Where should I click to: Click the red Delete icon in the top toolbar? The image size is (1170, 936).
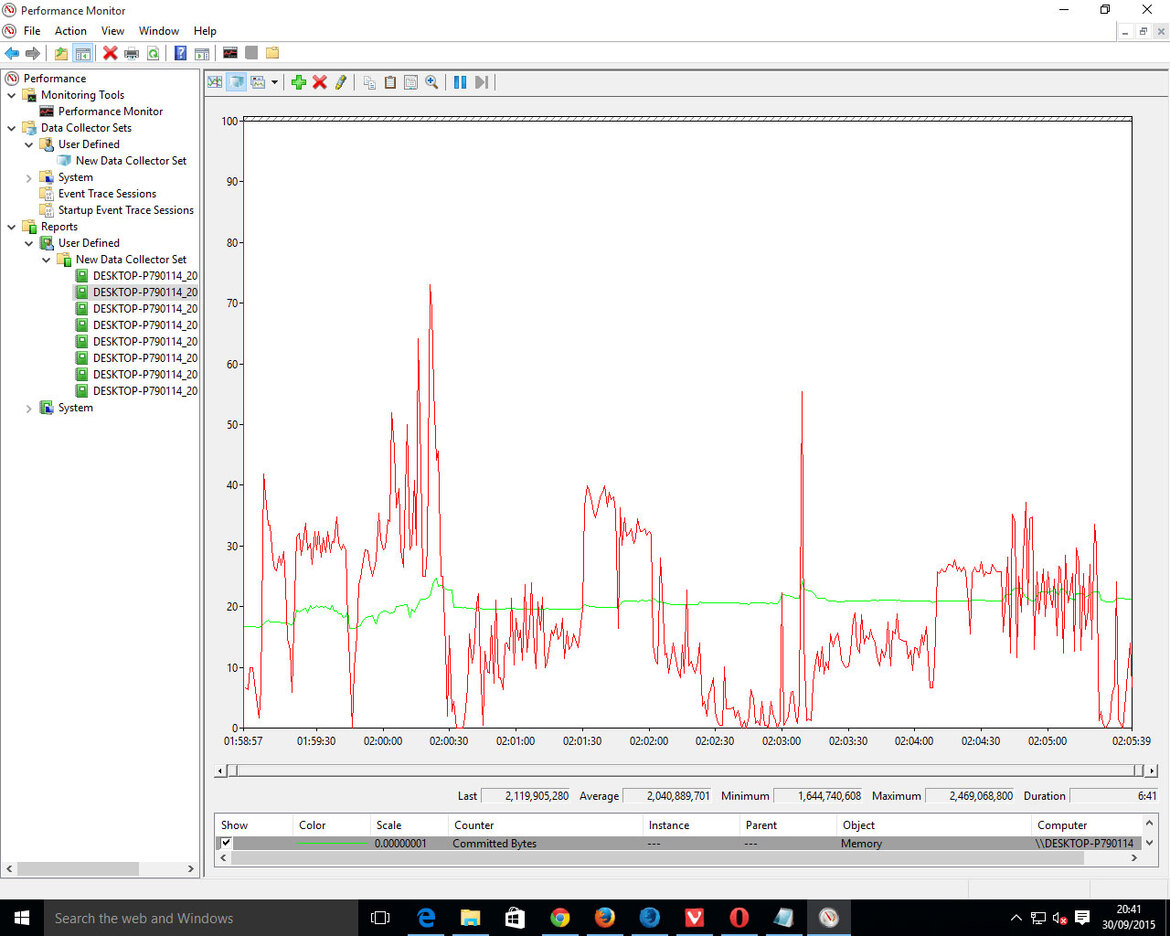[x=110, y=53]
